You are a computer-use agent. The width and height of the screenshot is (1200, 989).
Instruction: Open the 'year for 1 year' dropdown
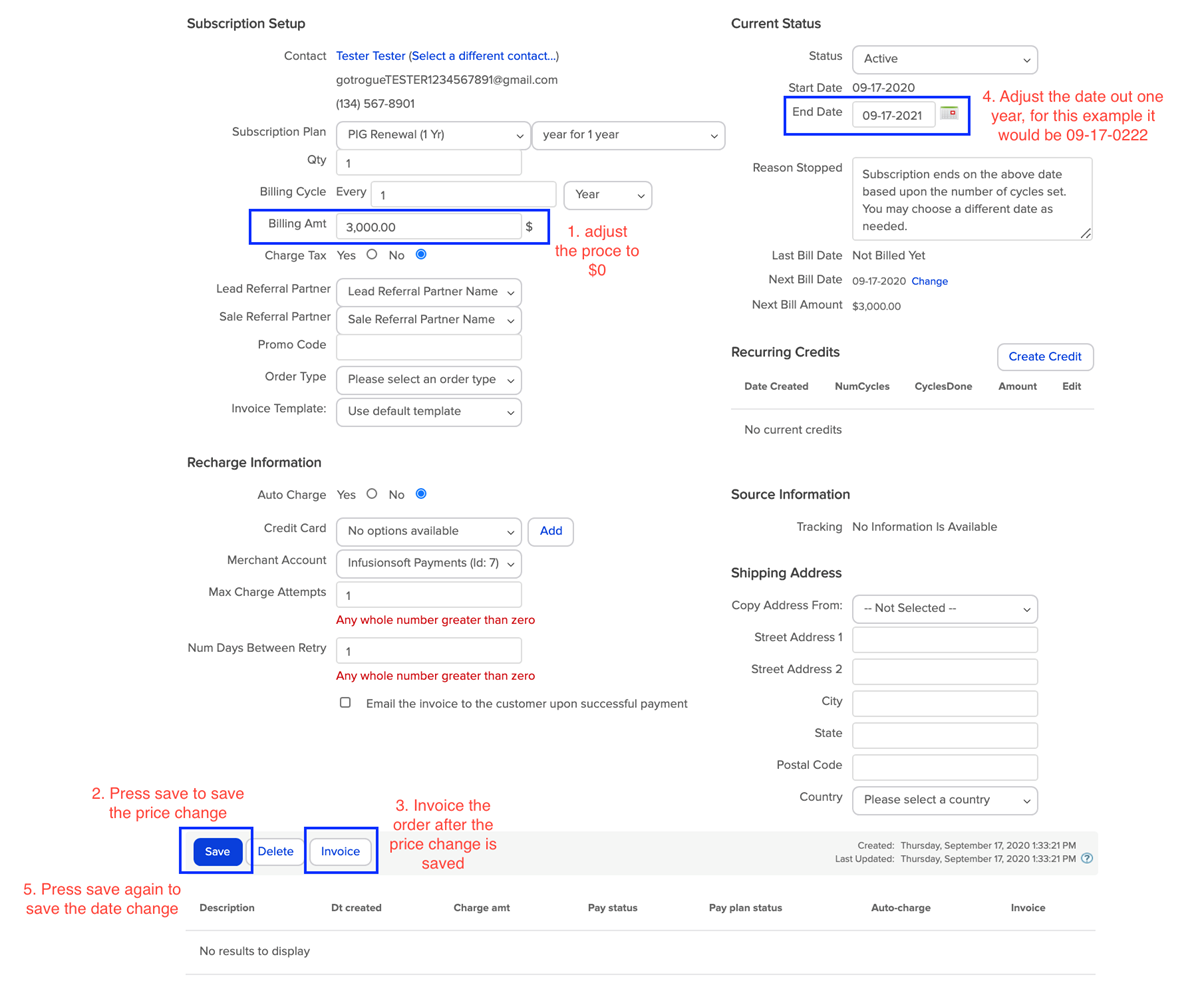tap(628, 135)
